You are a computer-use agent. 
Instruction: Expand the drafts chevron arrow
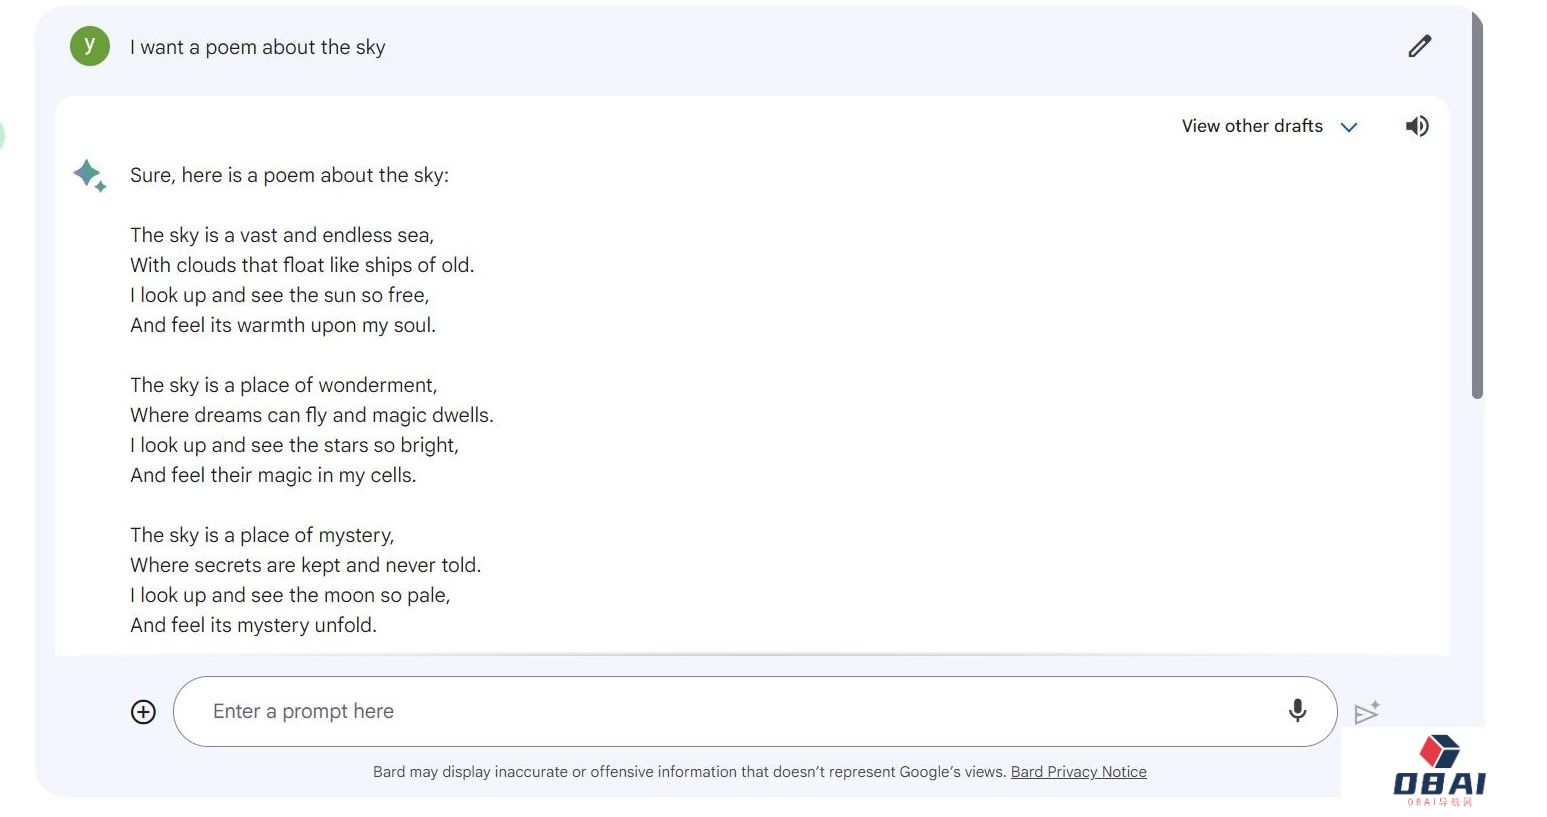point(1349,127)
